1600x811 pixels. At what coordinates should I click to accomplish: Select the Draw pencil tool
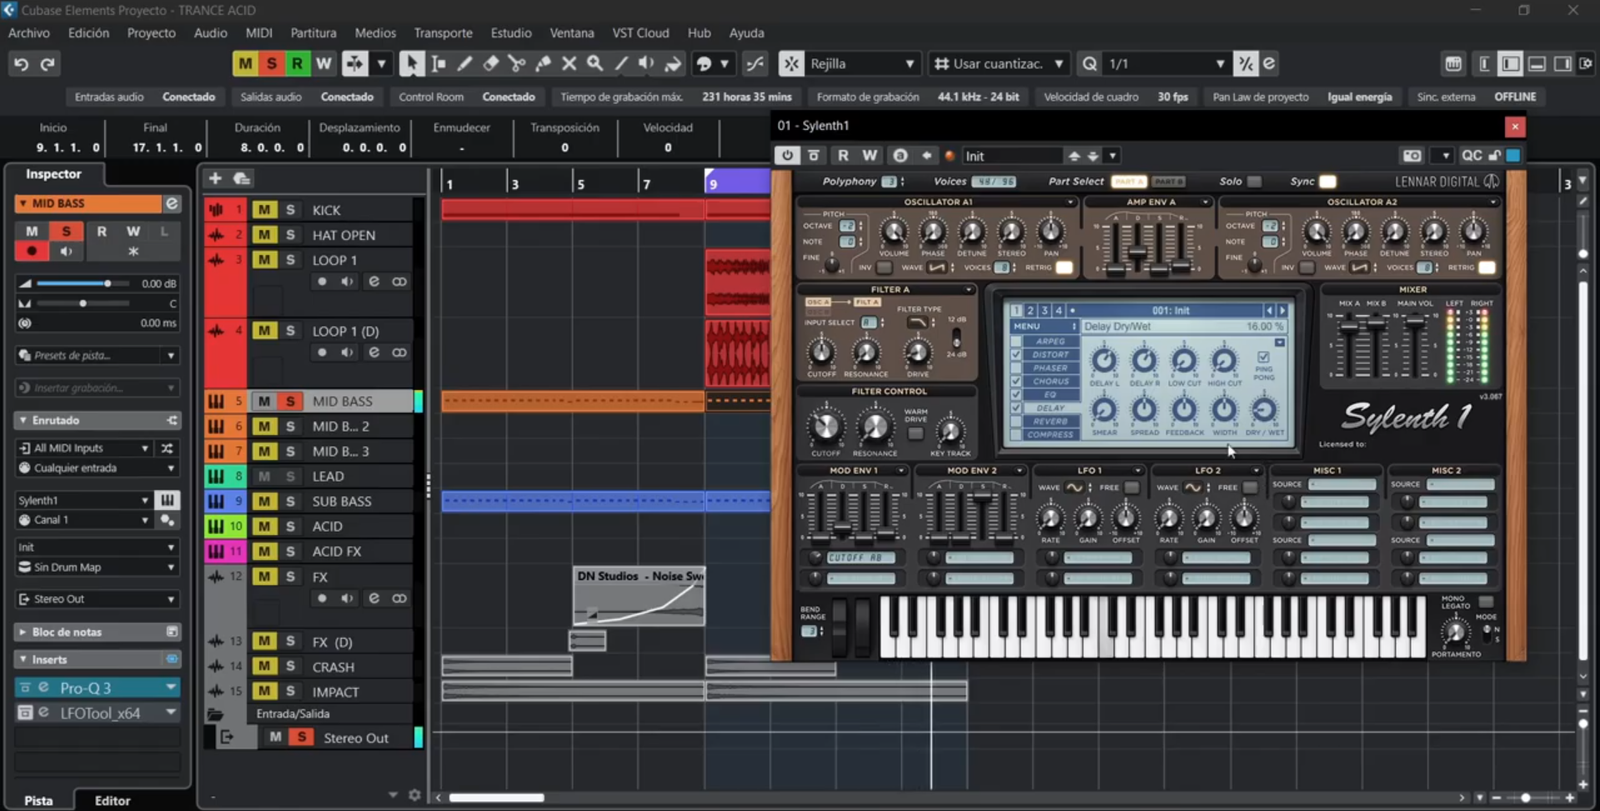pyautogui.click(x=465, y=64)
